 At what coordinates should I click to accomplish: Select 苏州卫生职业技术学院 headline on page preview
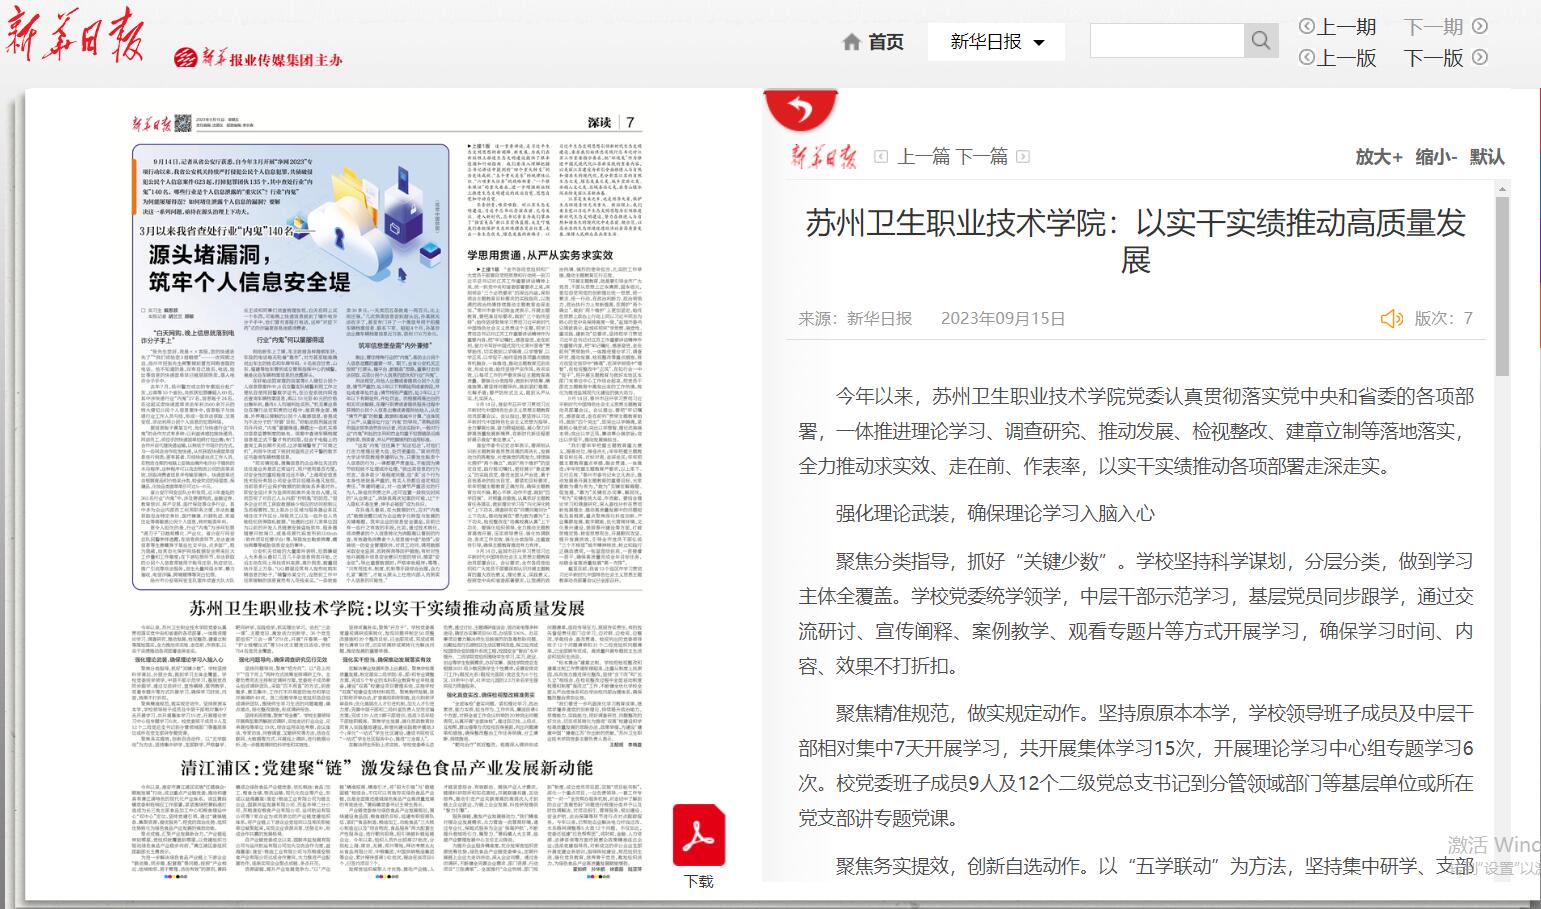(x=387, y=608)
